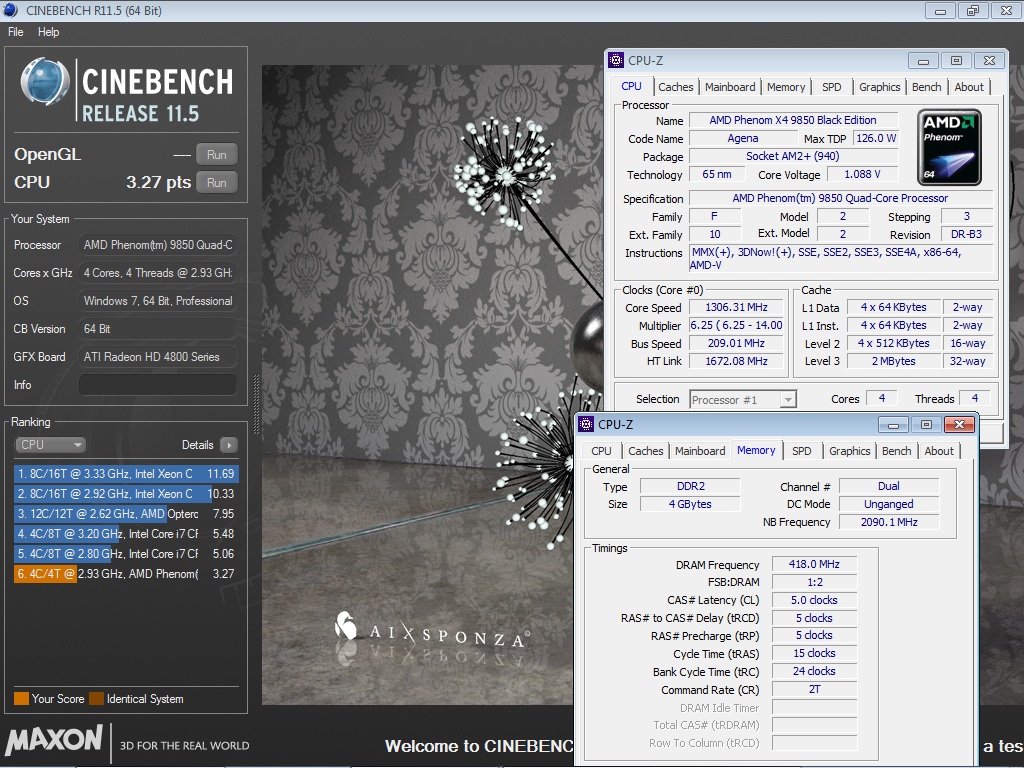The width and height of the screenshot is (1024, 768).
Task: Select ranking entry 5 Core i7 2.80 GHz
Action: (126, 554)
